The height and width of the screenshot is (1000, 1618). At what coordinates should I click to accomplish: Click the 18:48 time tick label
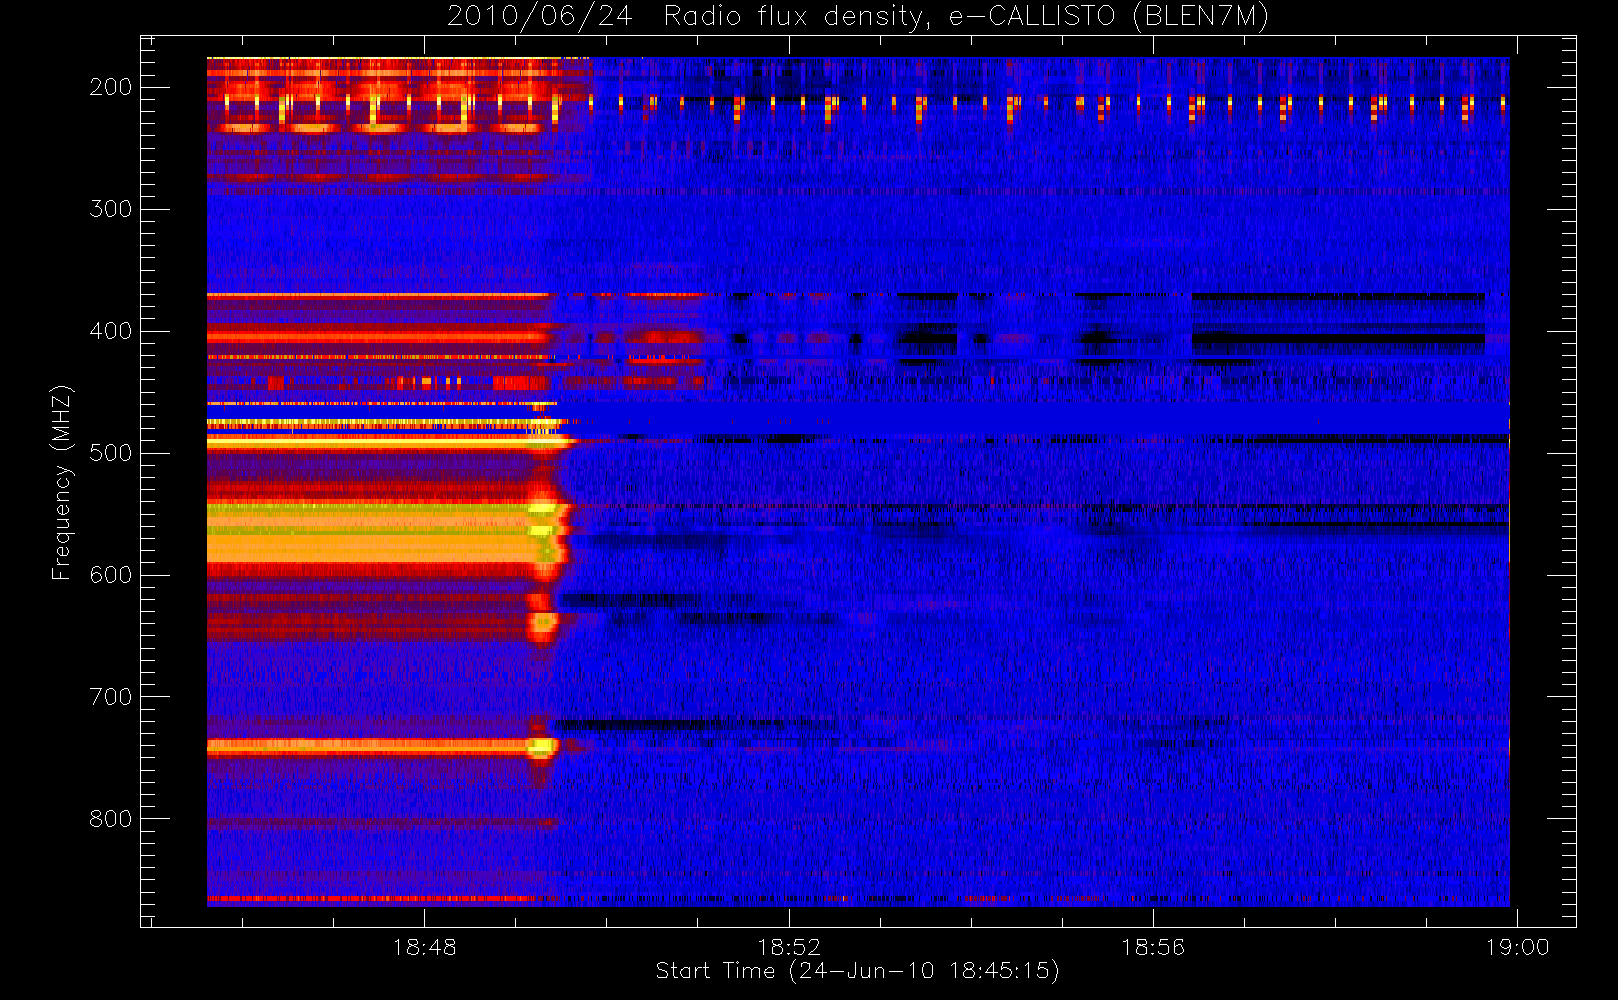pyautogui.click(x=424, y=947)
